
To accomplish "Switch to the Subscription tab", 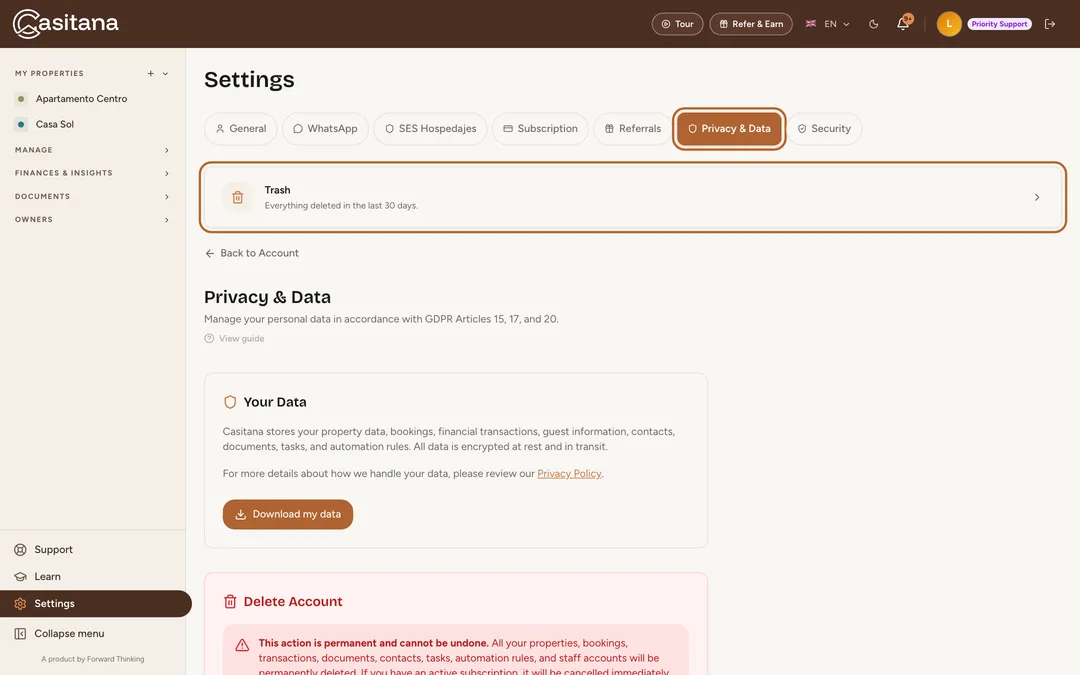I will [x=540, y=129].
